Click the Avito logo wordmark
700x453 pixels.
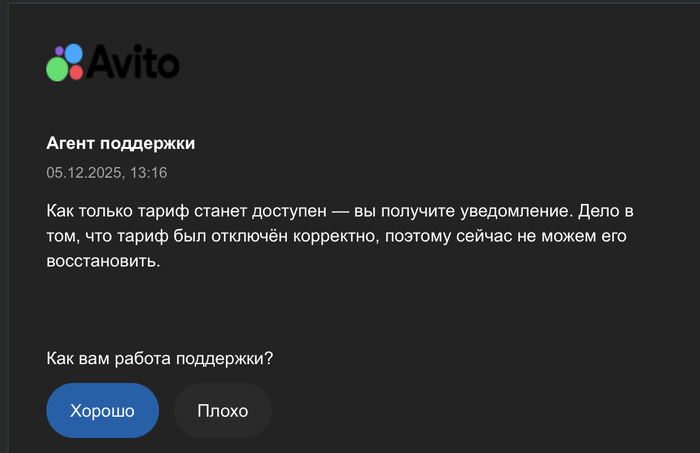pos(132,61)
